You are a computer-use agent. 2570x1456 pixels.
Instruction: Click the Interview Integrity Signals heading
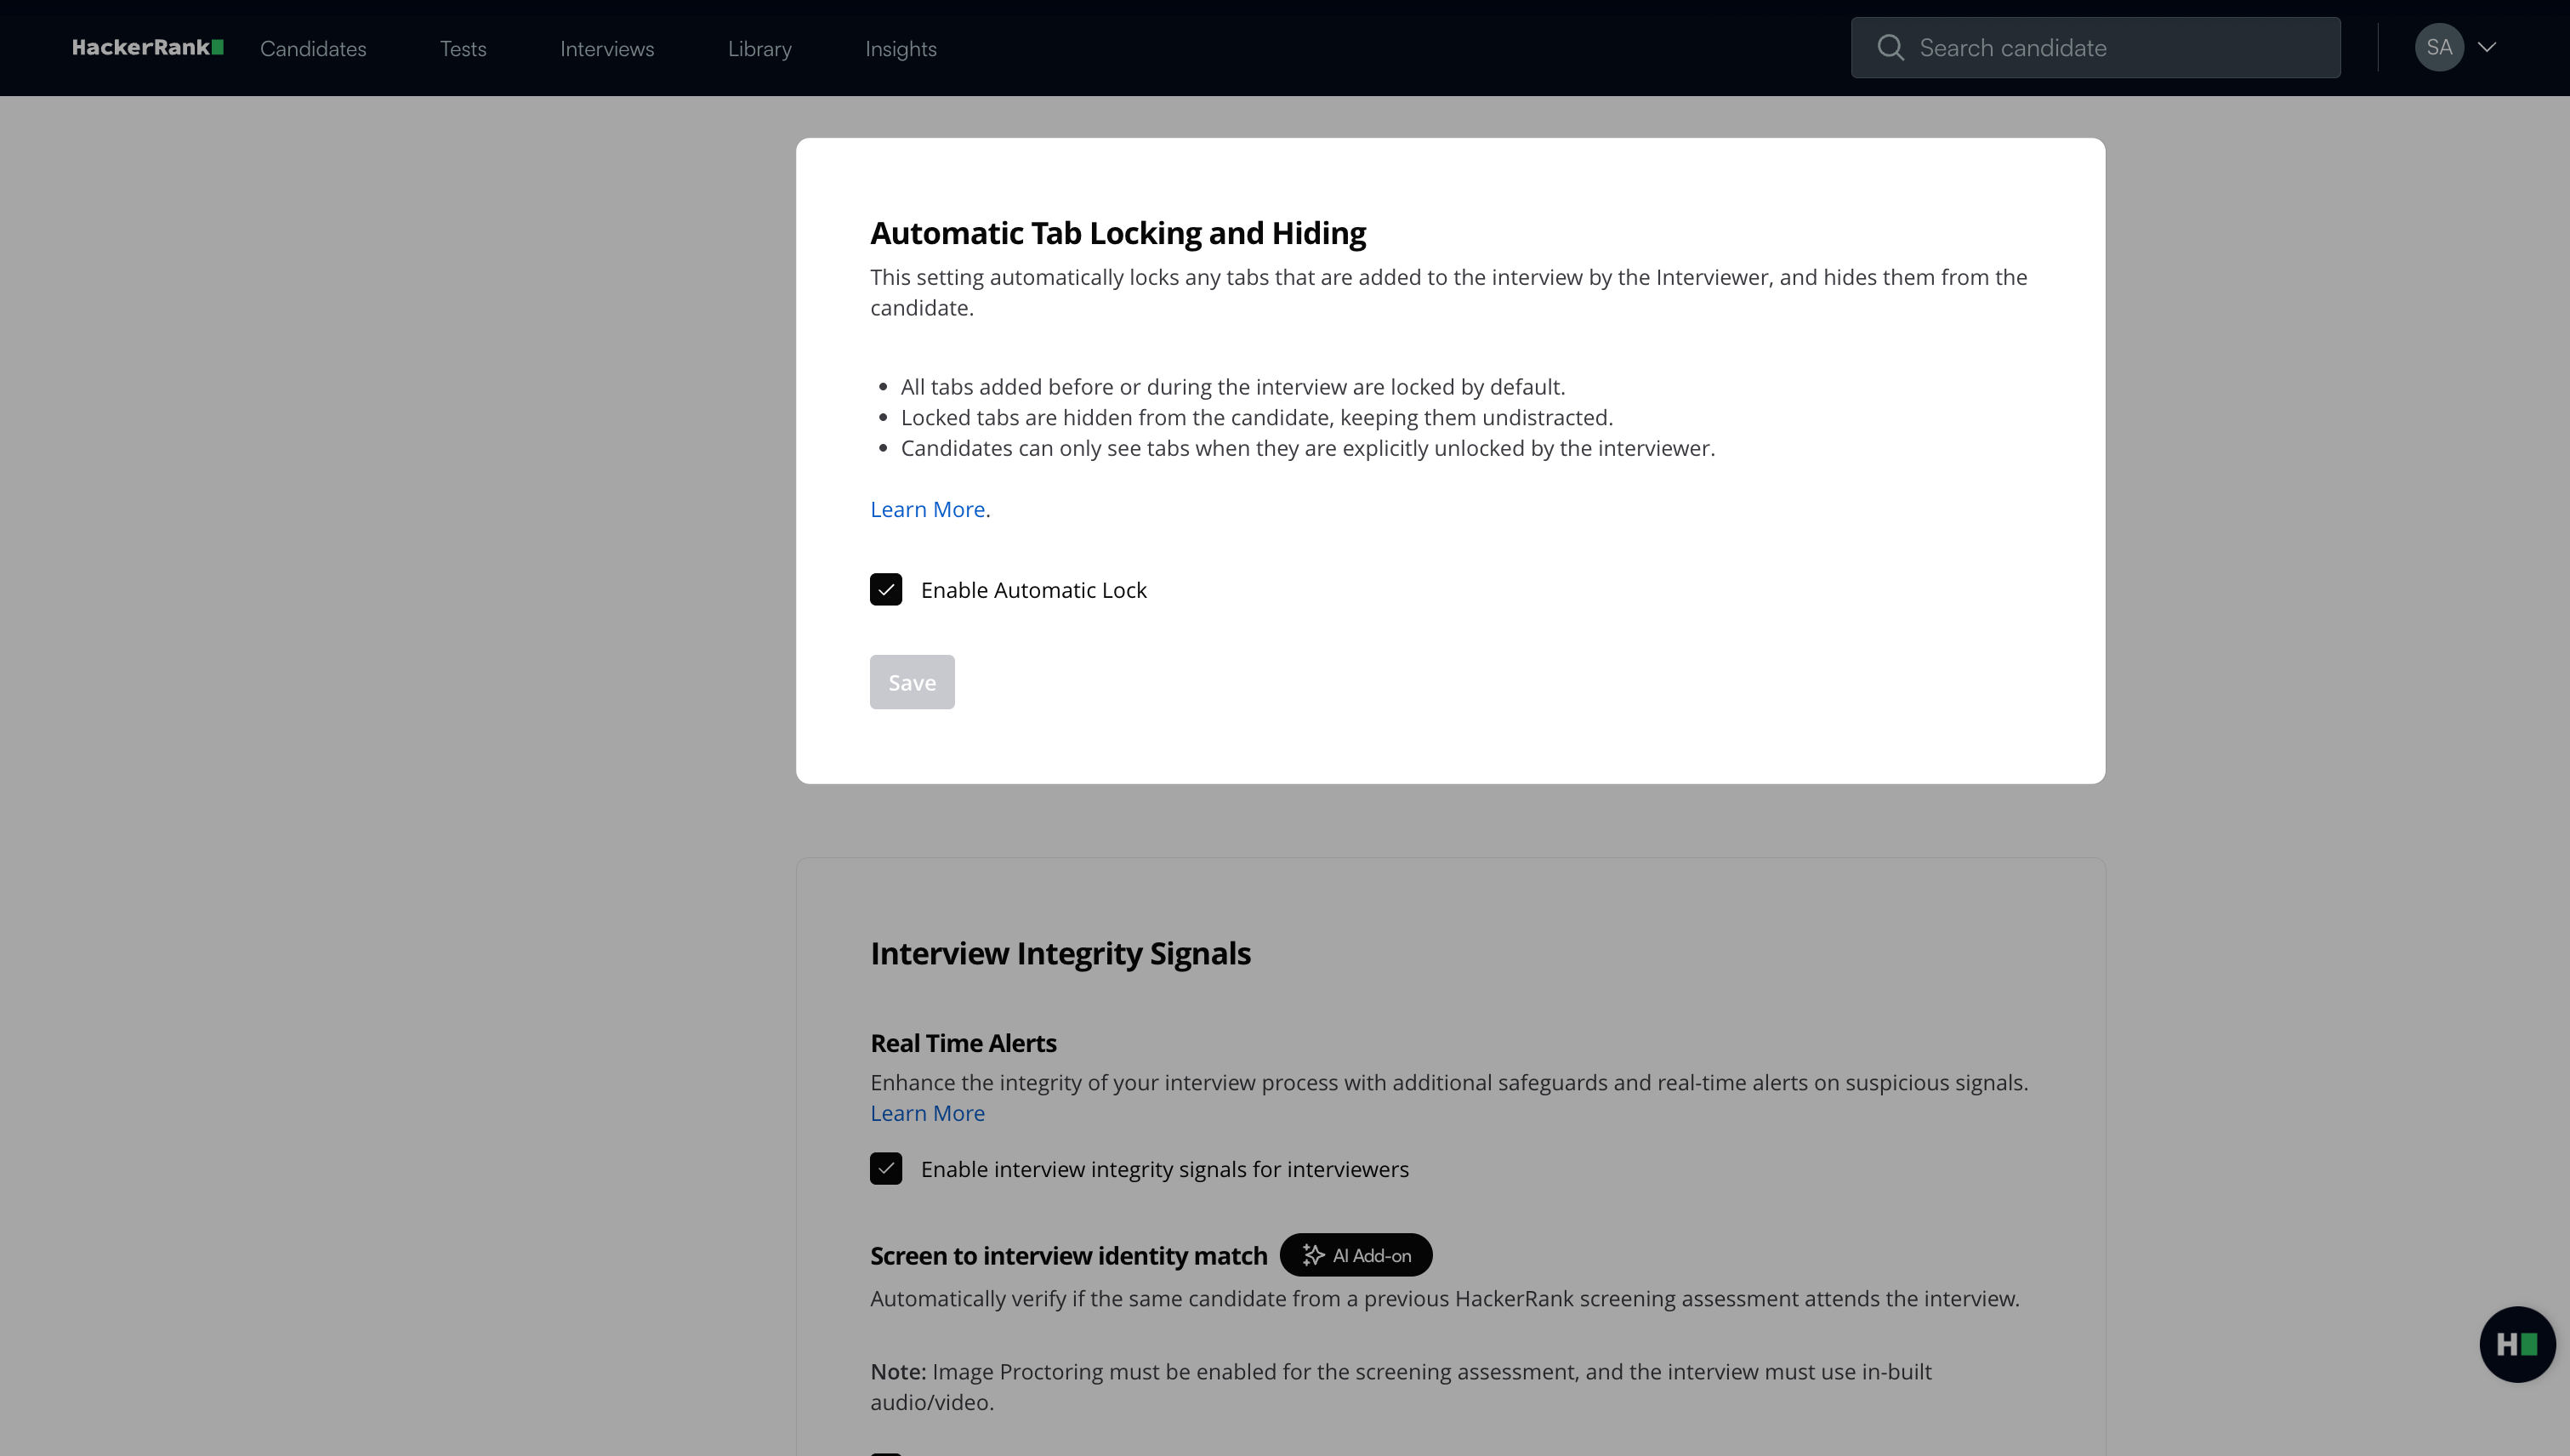tap(1060, 954)
